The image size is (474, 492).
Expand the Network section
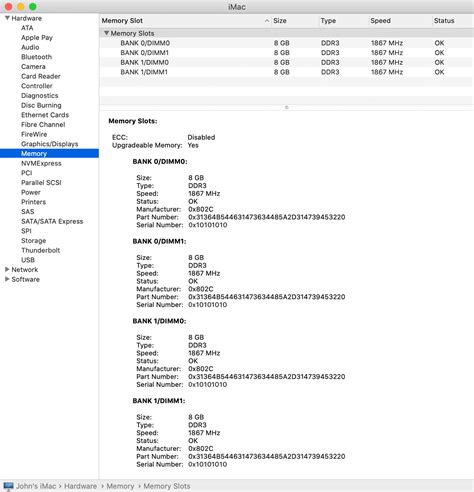[7, 269]
